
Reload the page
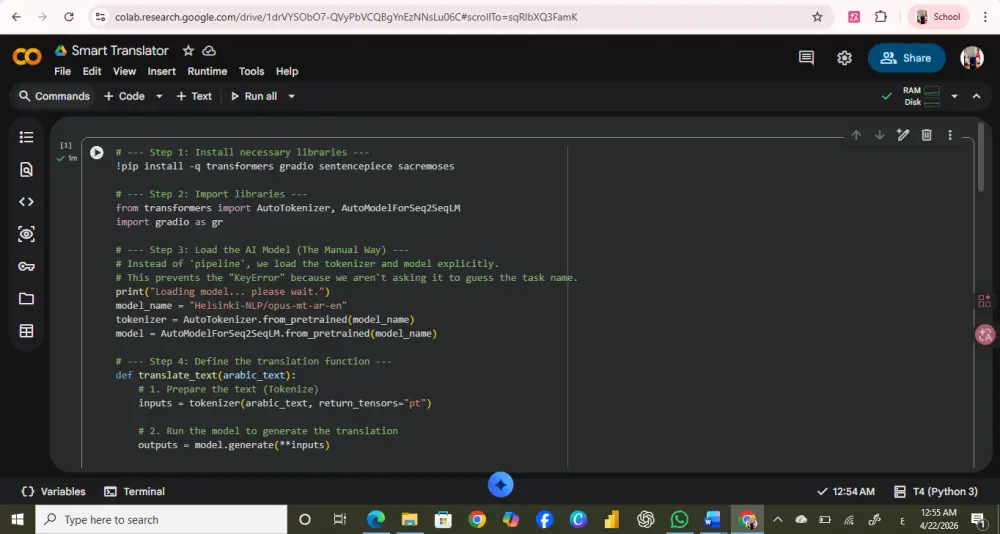(69, 17)
